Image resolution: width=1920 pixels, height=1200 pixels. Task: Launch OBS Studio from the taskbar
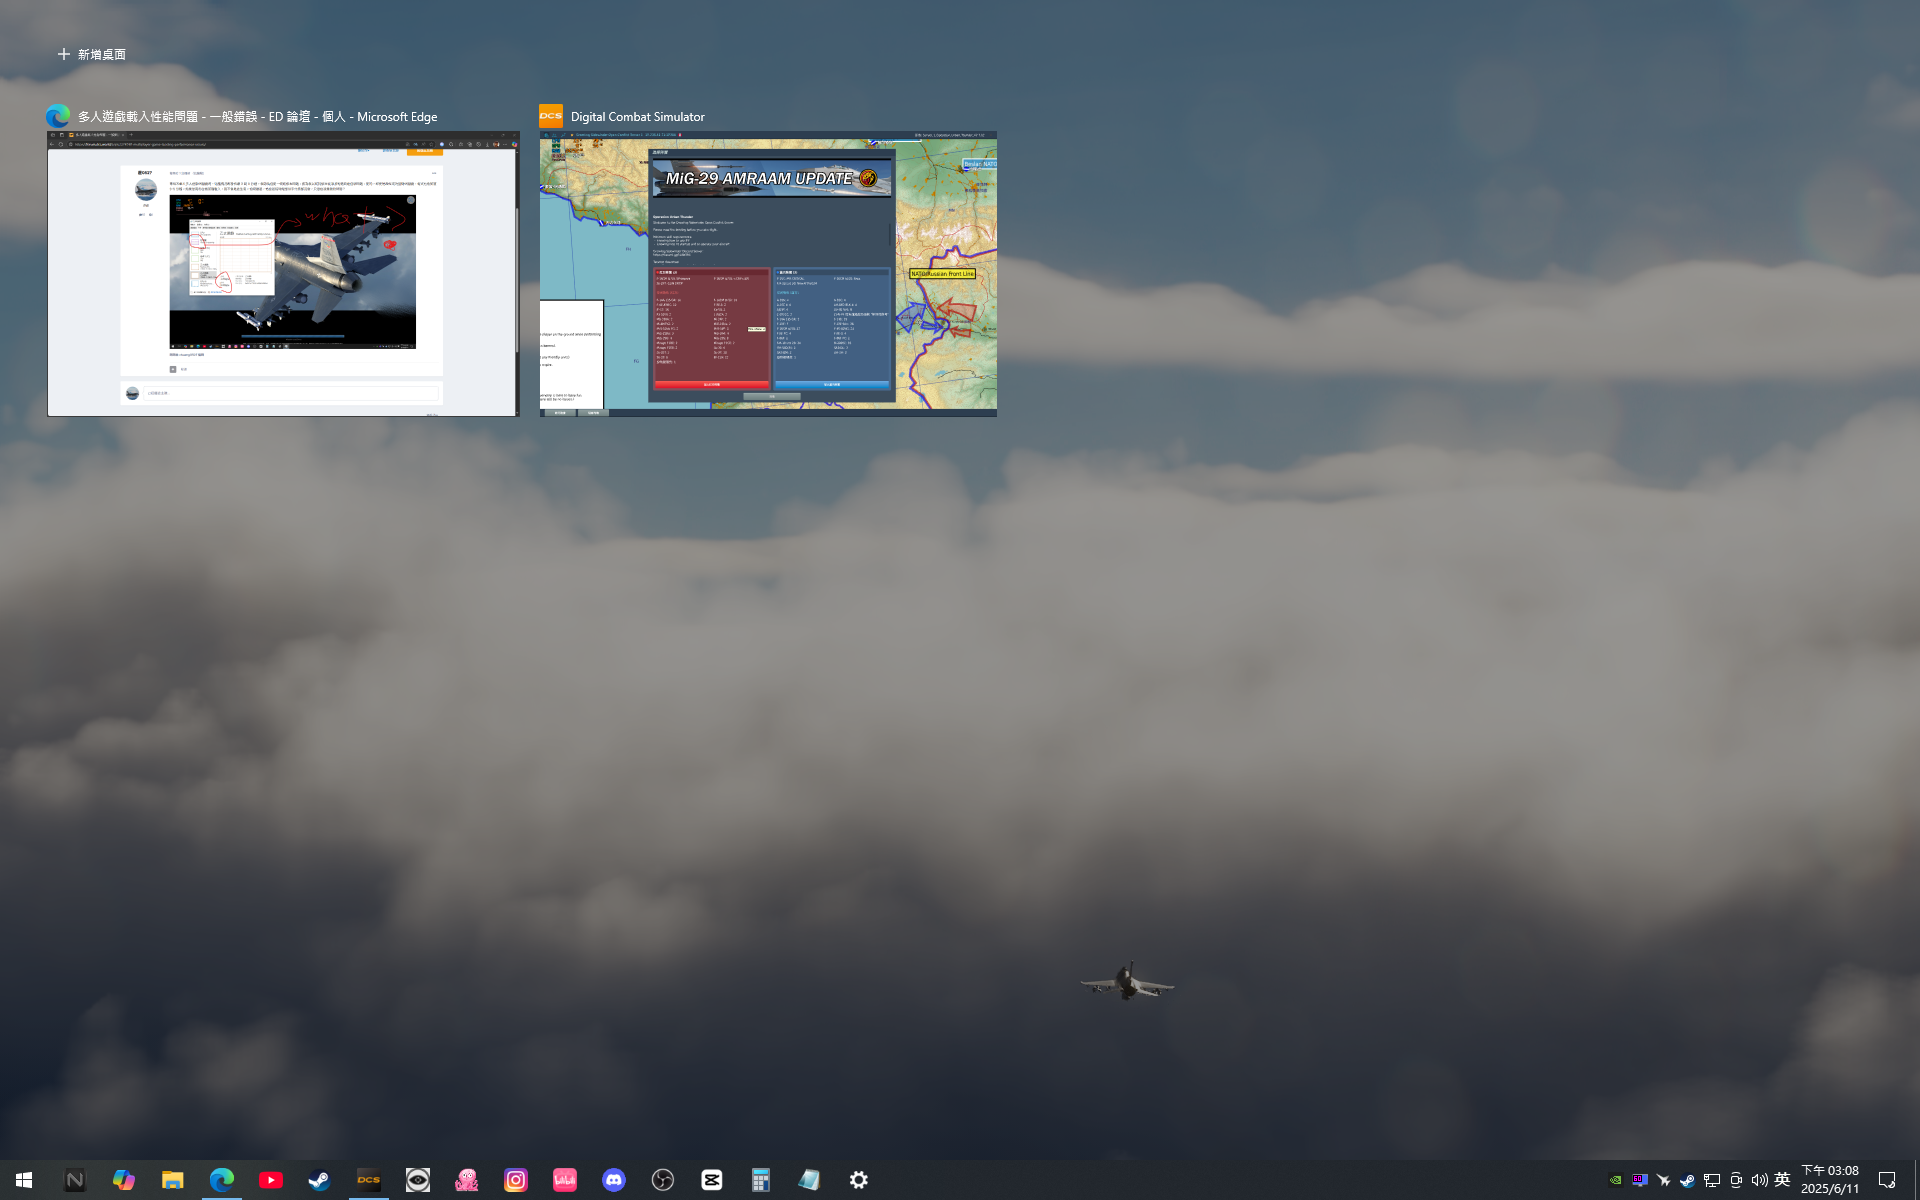point(662,1180)
